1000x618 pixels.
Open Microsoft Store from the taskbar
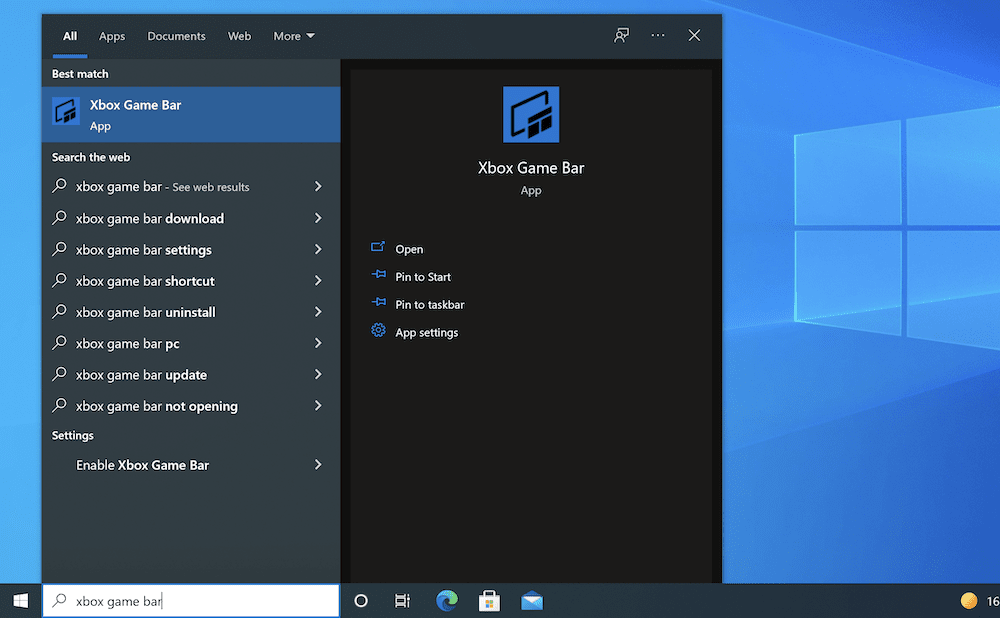tap(488, 600)
